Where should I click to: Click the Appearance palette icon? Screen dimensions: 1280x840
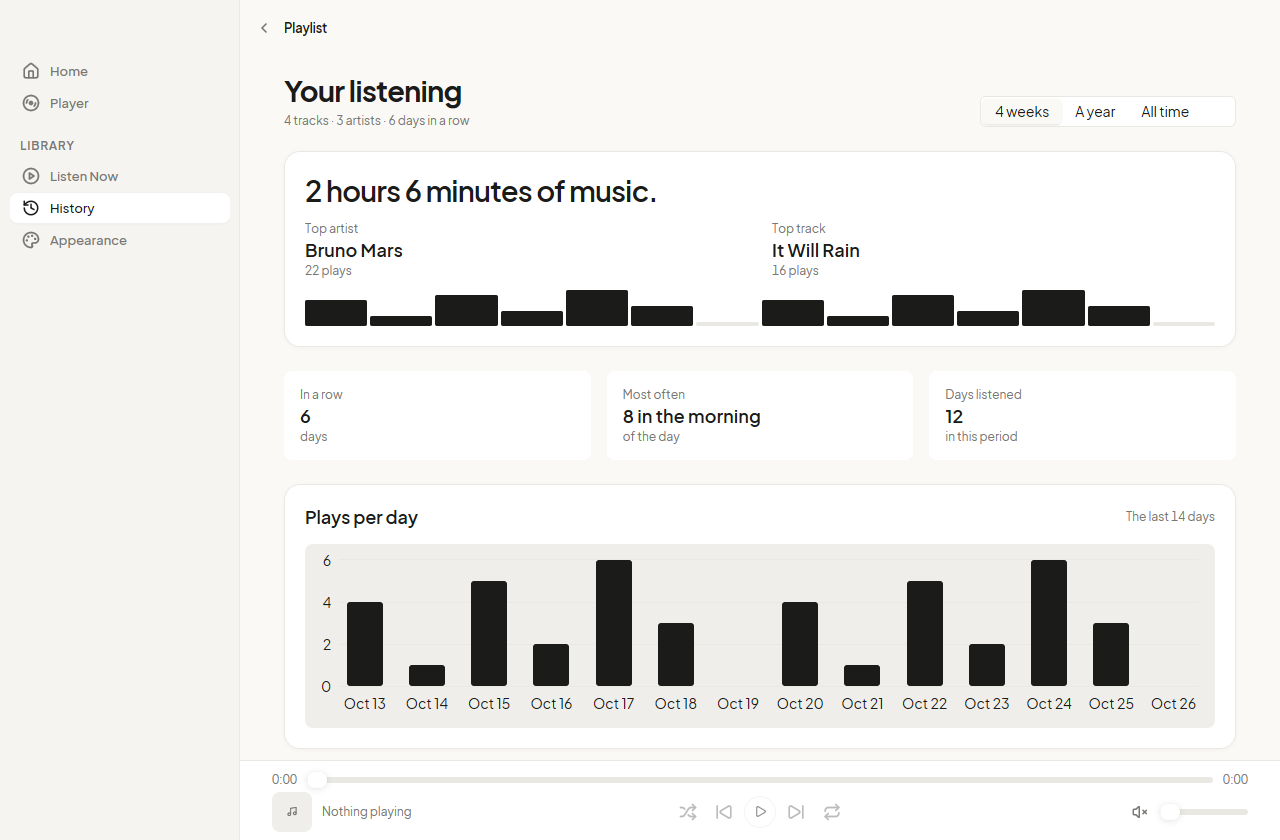click(31, 240)
